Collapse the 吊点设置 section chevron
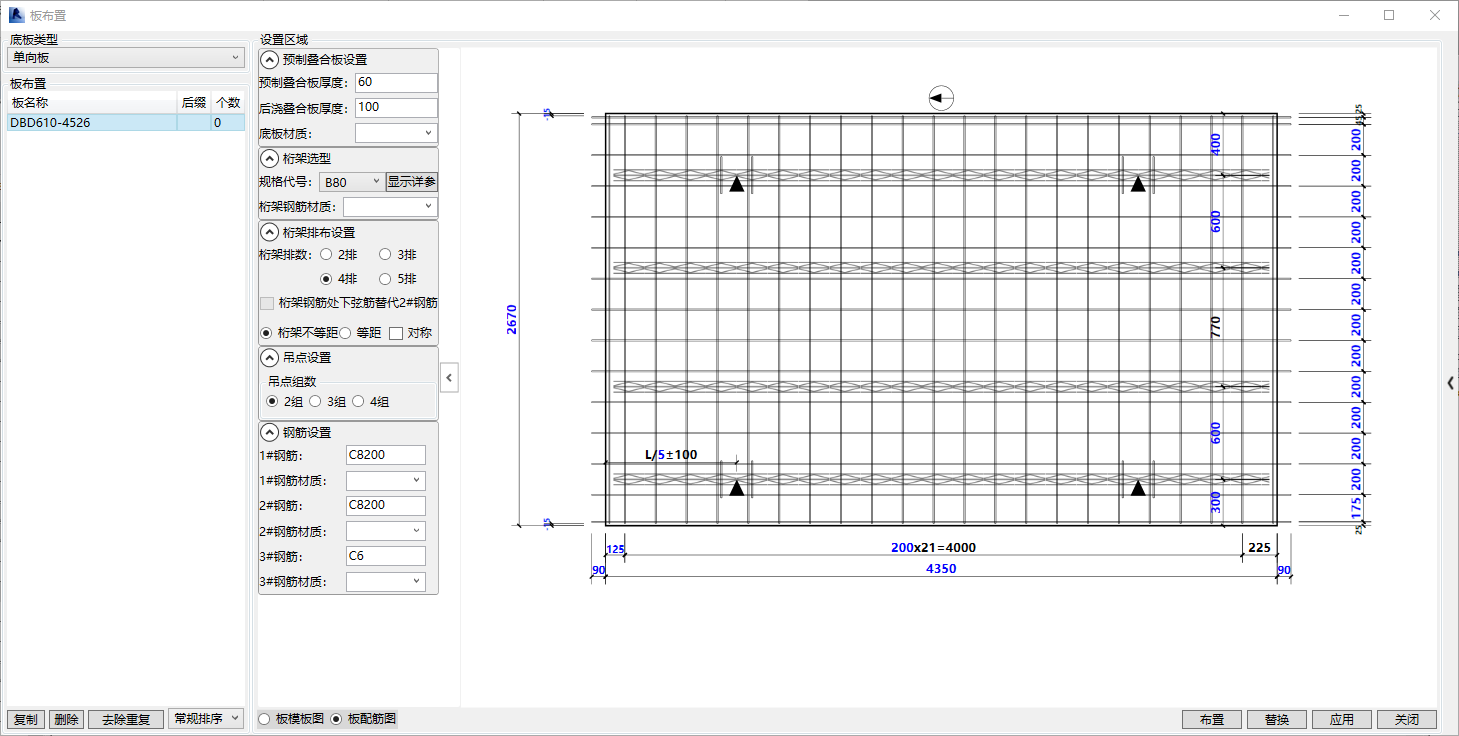This screenshot has height=736, width=1459. 269,357
